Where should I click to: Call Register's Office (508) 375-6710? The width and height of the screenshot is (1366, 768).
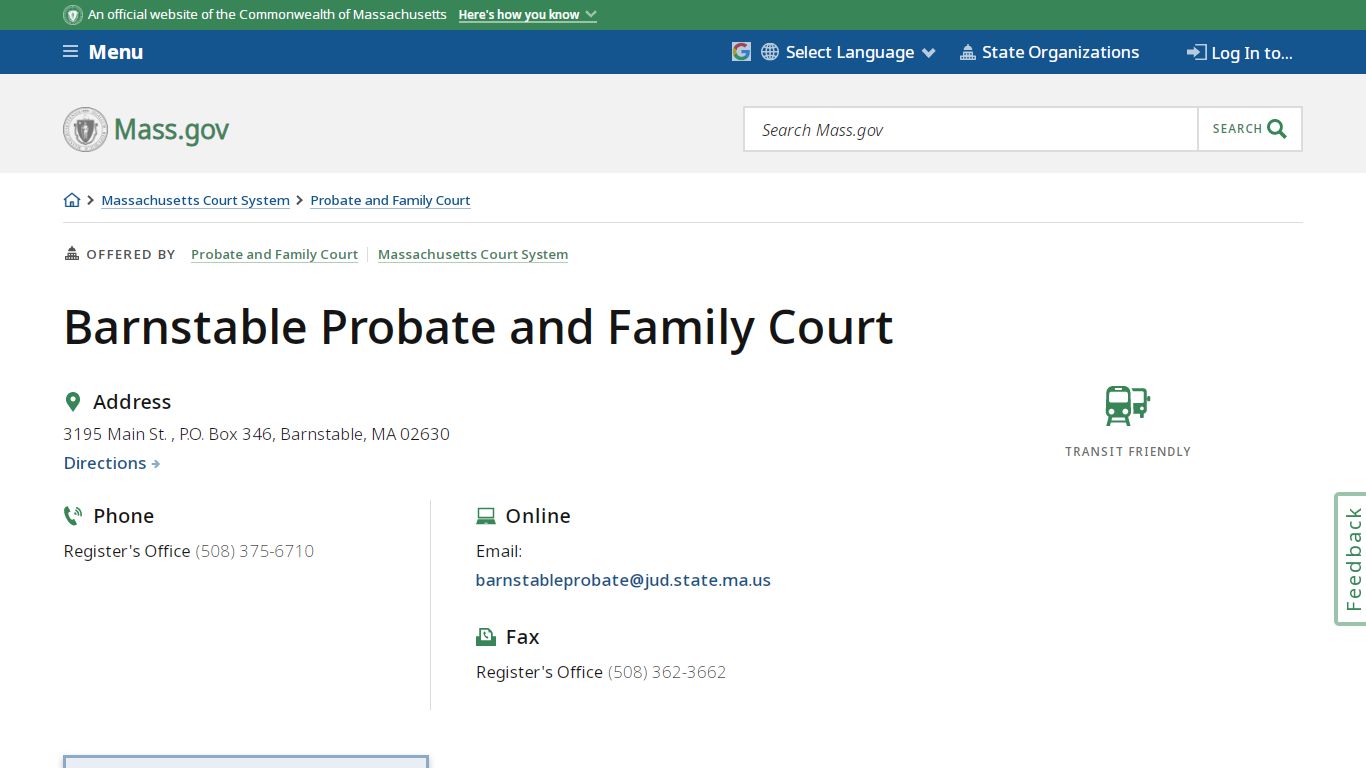pyautogui.click(x=254, y=551)
